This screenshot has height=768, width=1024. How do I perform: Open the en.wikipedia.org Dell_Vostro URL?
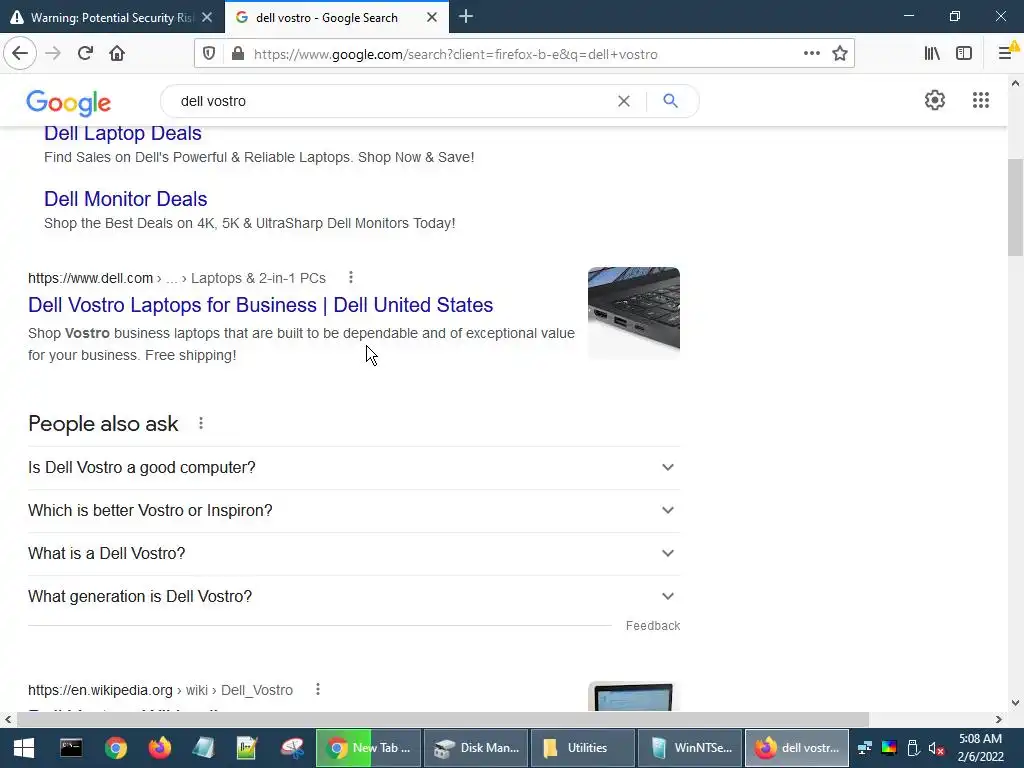[x=160, y=690]
